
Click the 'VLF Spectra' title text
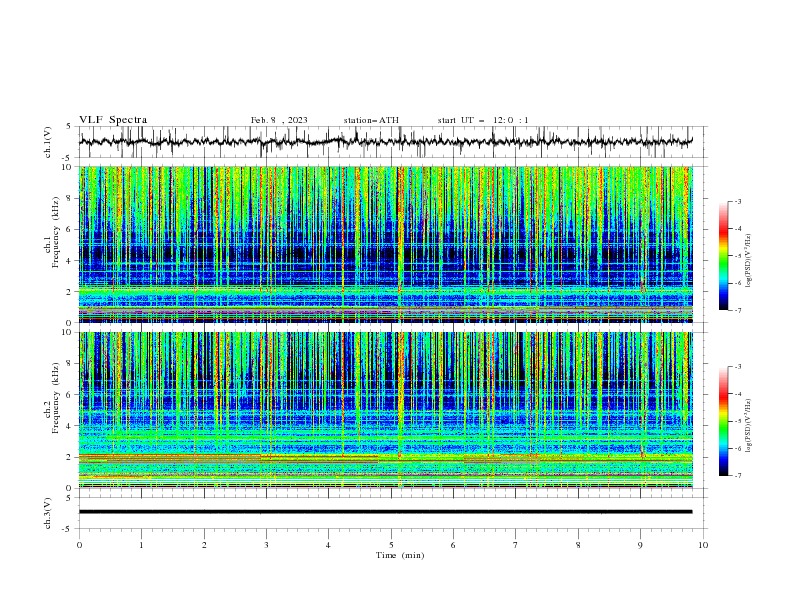point(113,120)
